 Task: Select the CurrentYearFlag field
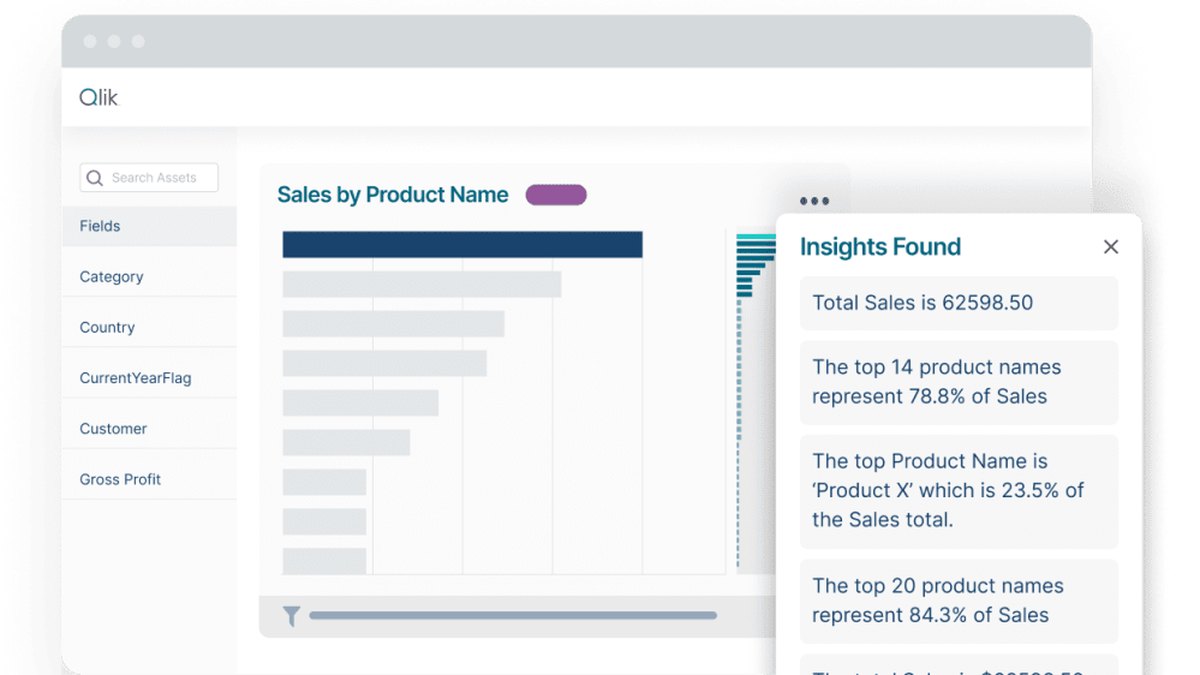click(149, 378)
